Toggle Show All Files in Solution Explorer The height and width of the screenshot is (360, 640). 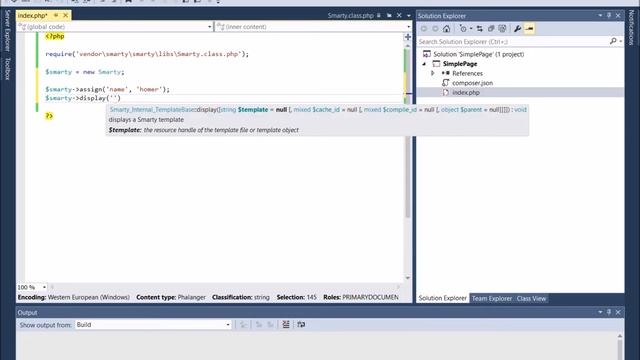pos(502,29)
